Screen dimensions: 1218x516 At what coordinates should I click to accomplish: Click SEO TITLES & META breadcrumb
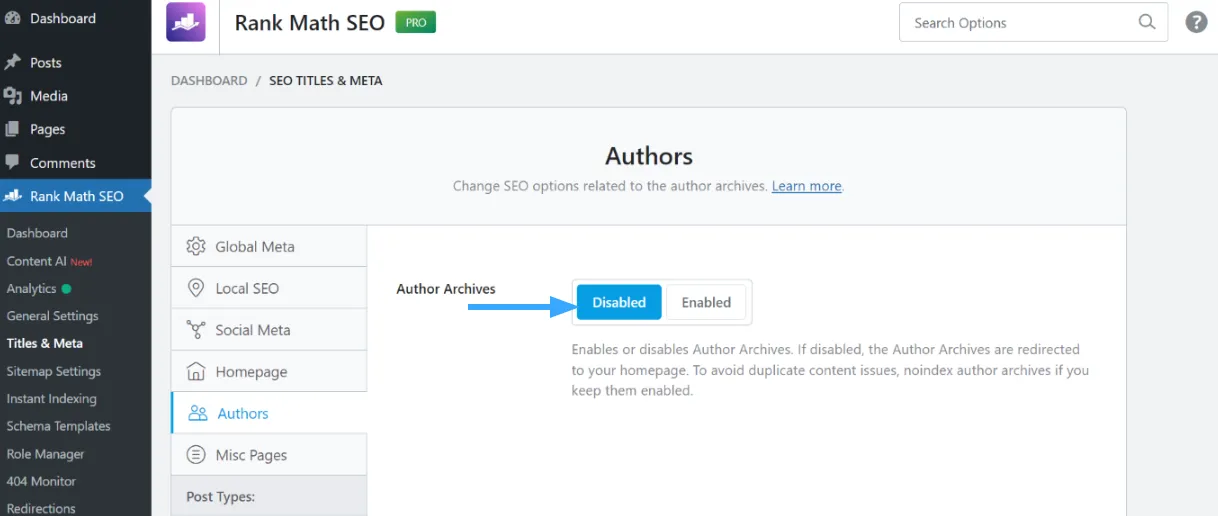pos(326,80)
